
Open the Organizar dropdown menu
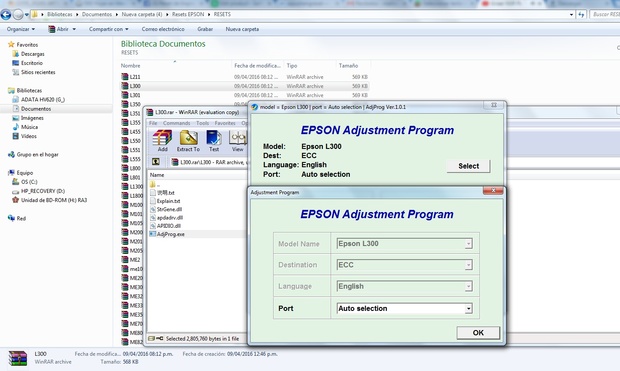21,29
